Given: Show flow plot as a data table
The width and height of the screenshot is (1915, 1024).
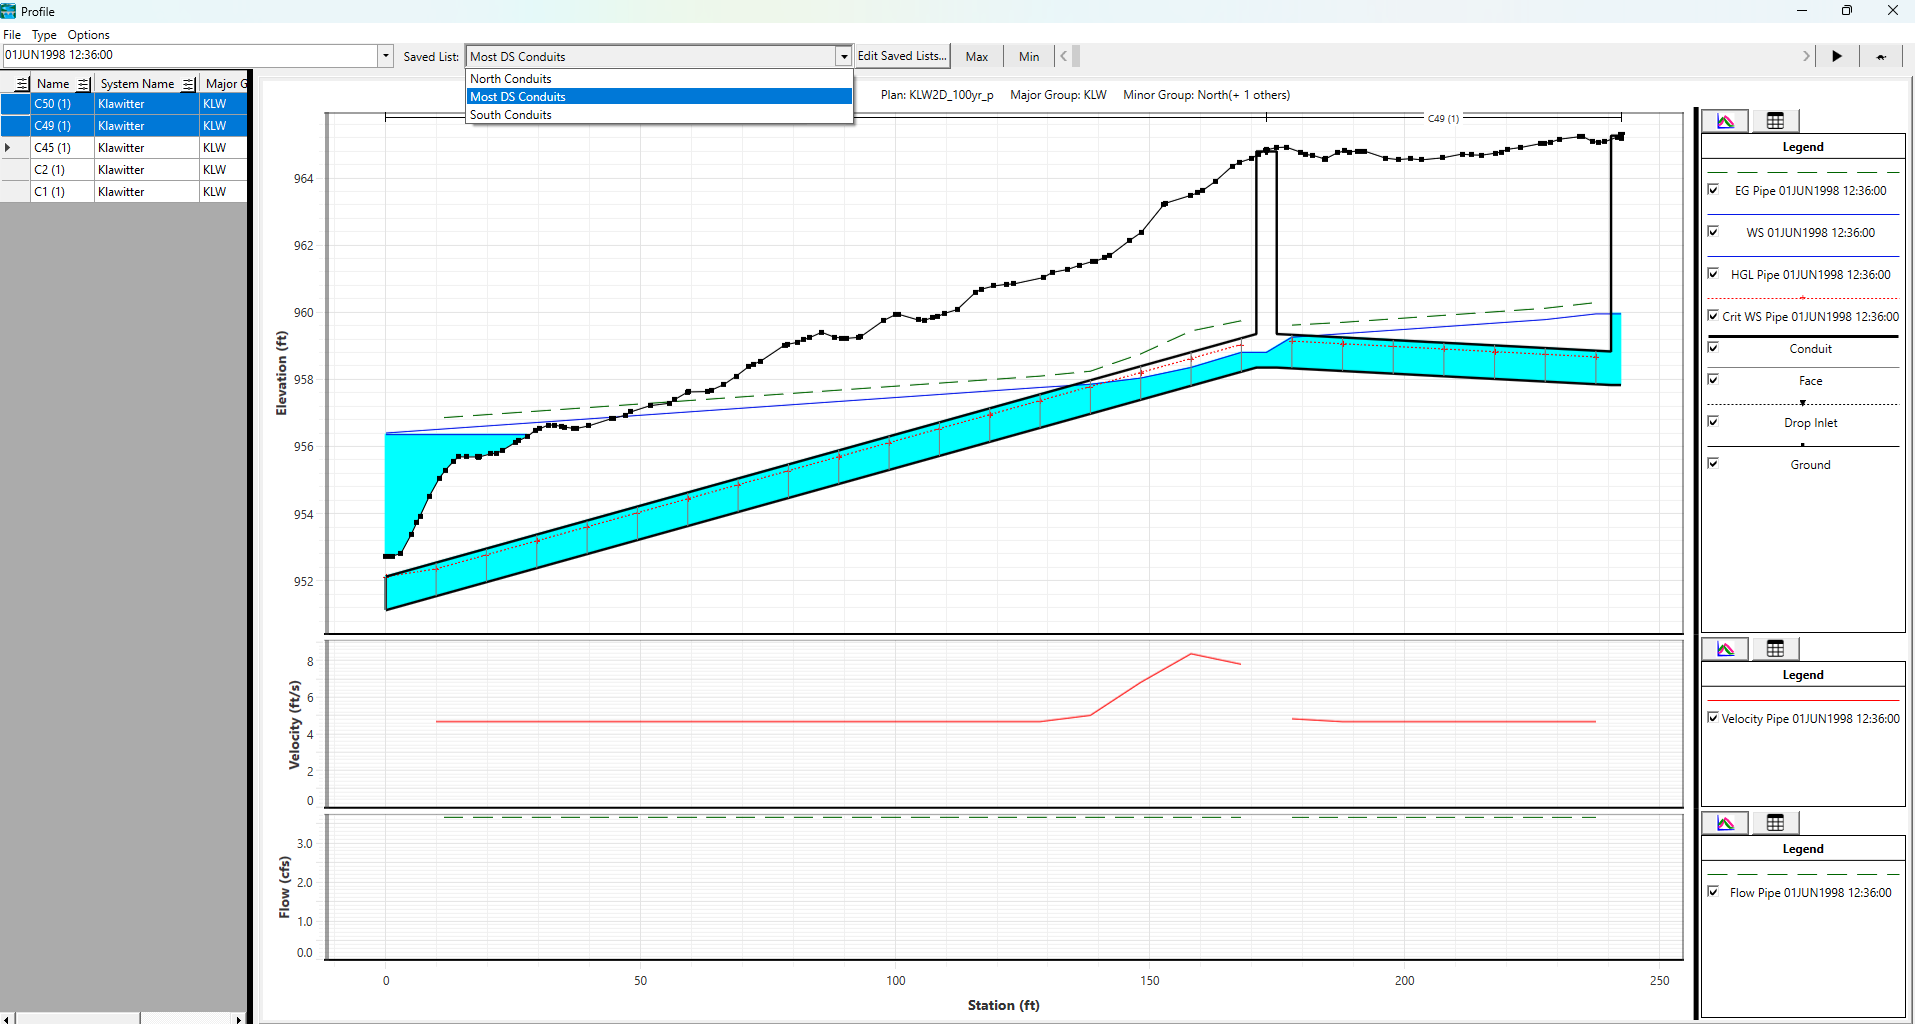Looking at the screenshot, I should point(1775,823).
